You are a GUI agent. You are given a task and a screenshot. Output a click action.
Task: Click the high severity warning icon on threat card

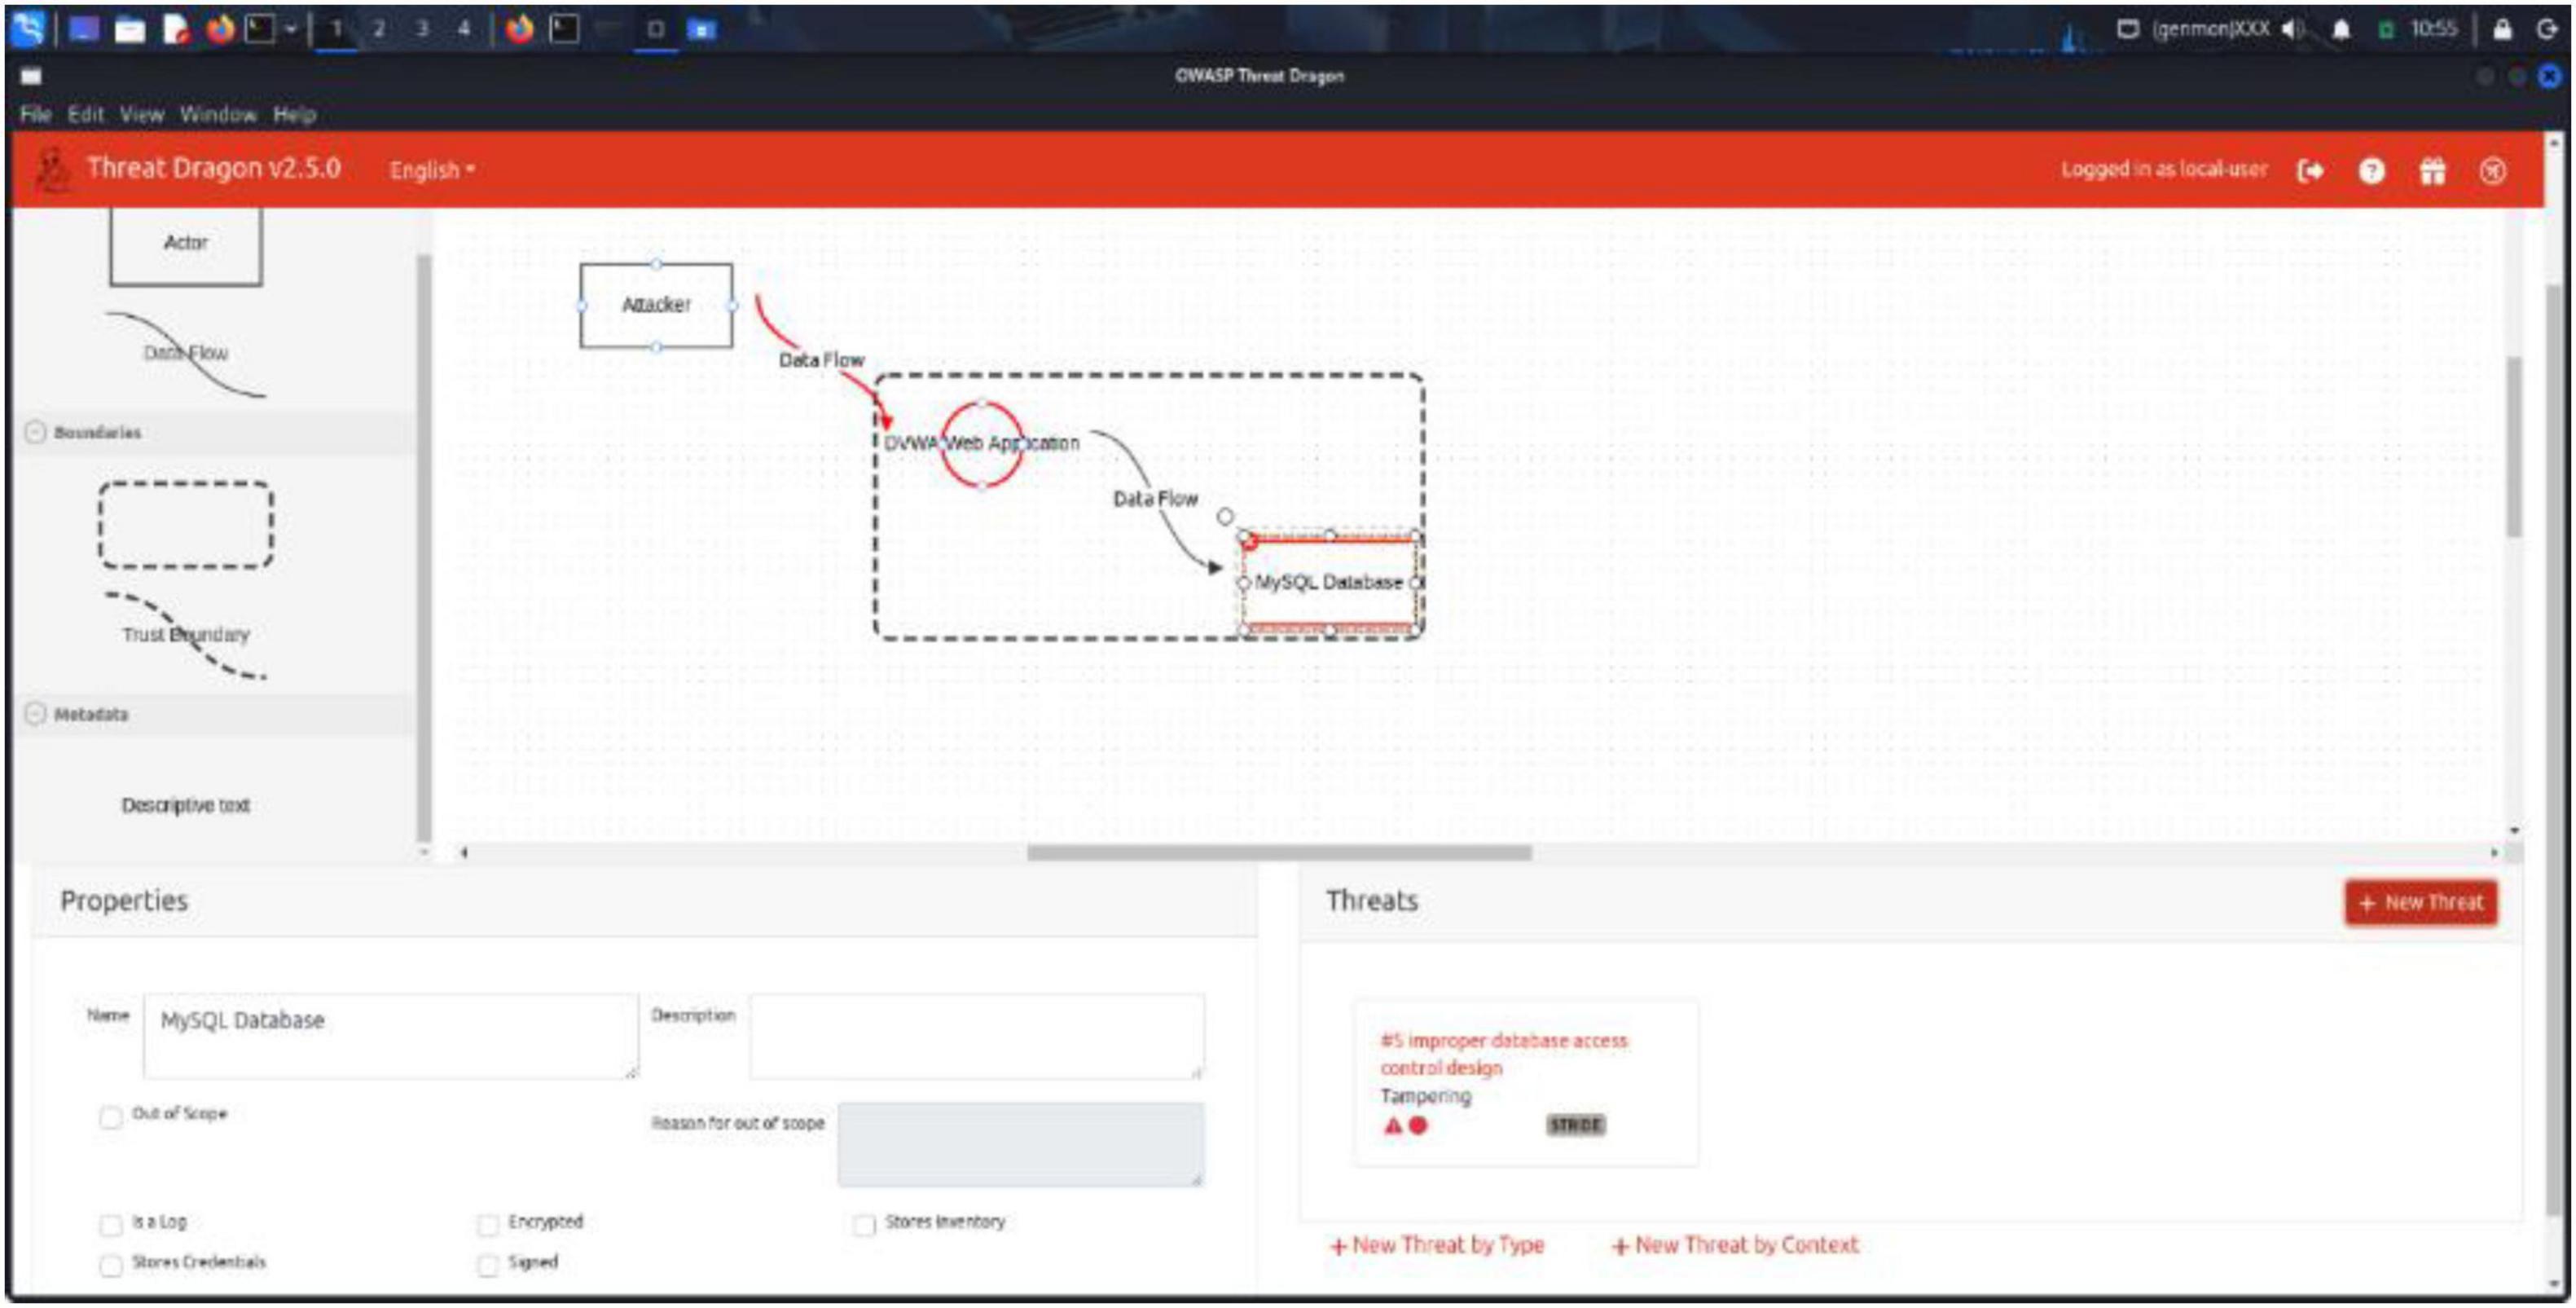coord(1392,1125)
